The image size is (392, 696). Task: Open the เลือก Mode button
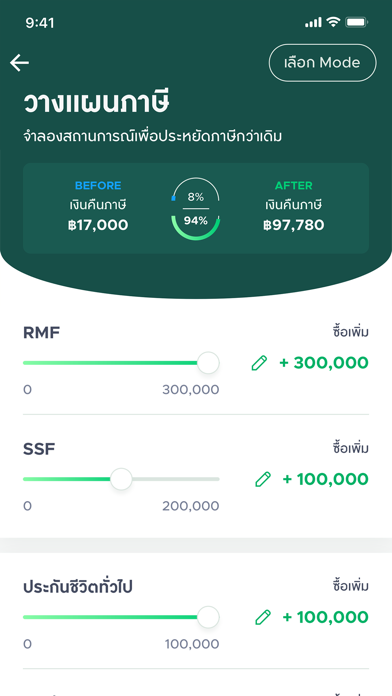(x=322, y=63)
